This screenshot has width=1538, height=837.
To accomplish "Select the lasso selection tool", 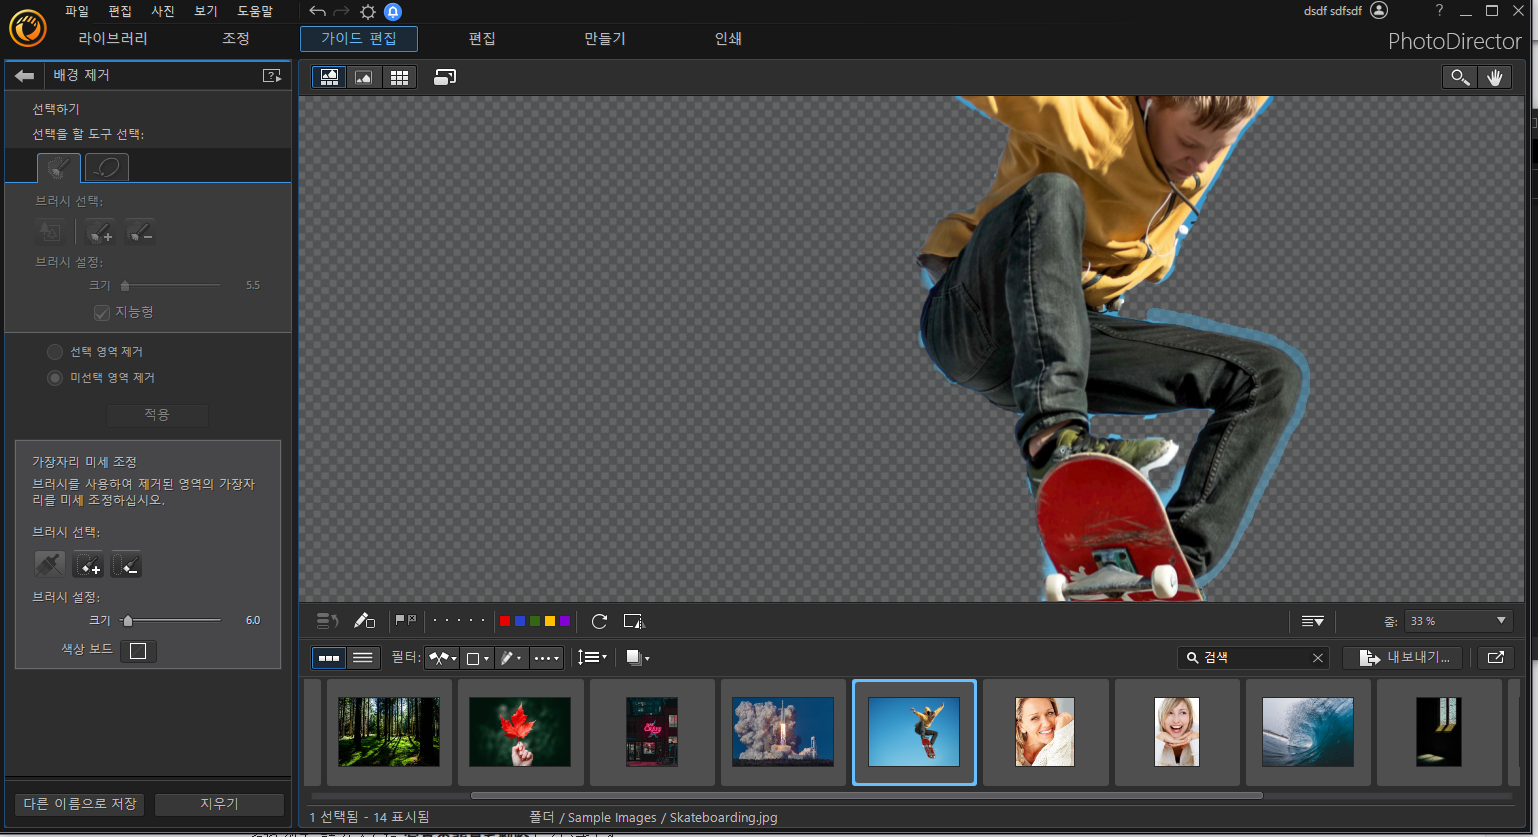I will [107, 167].
